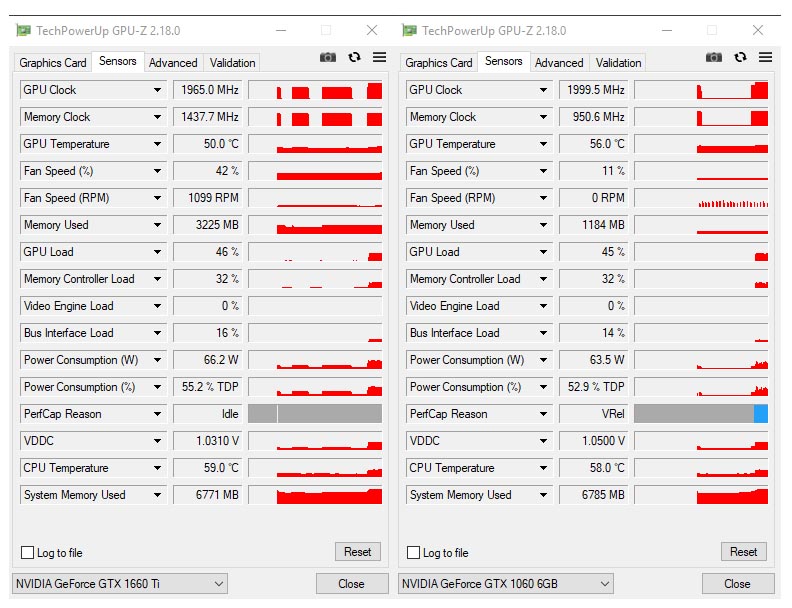Viewport: 792px width, 608px height.
Task: Click Reset button in GTX 1060 window
Action: pos(744,552)
